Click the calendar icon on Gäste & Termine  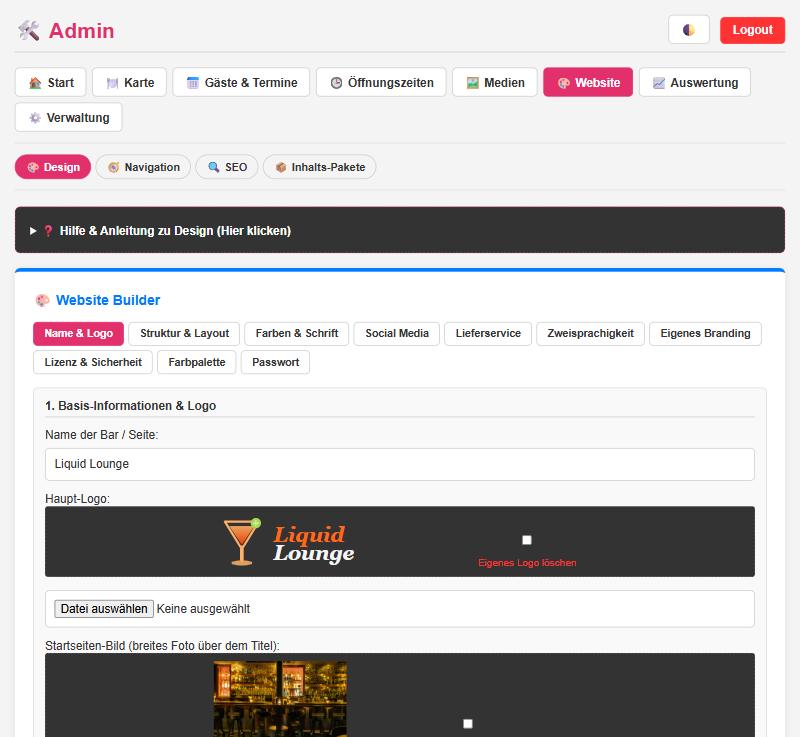click(192, 83)
